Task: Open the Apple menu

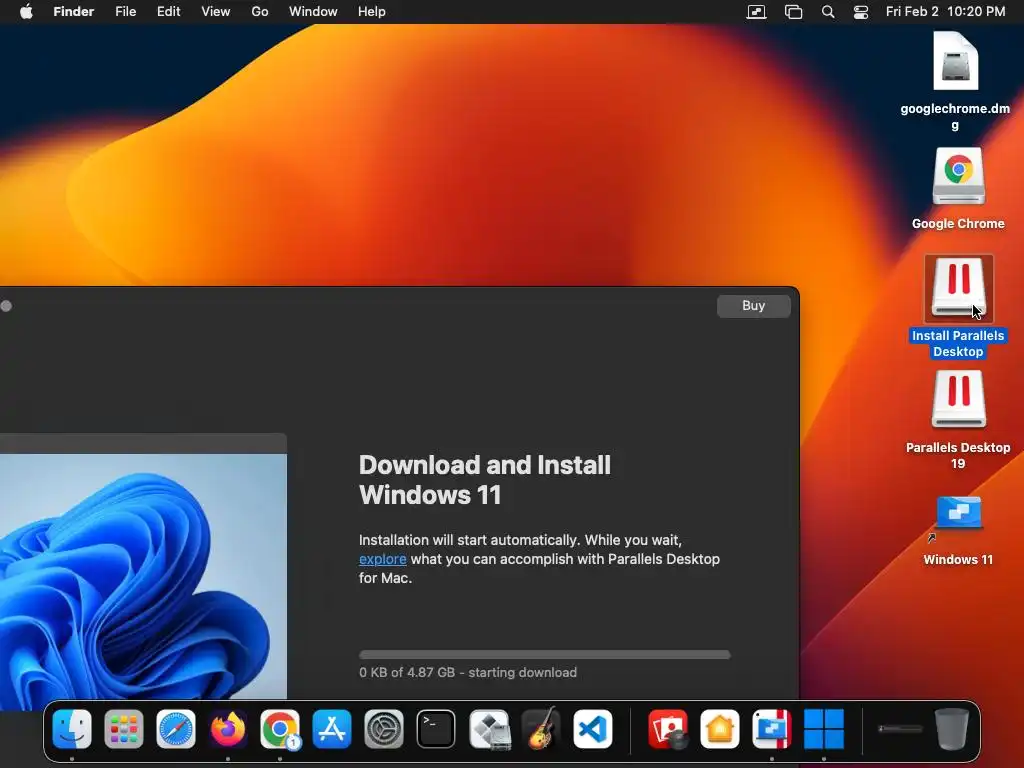Action: click(26, 12)
